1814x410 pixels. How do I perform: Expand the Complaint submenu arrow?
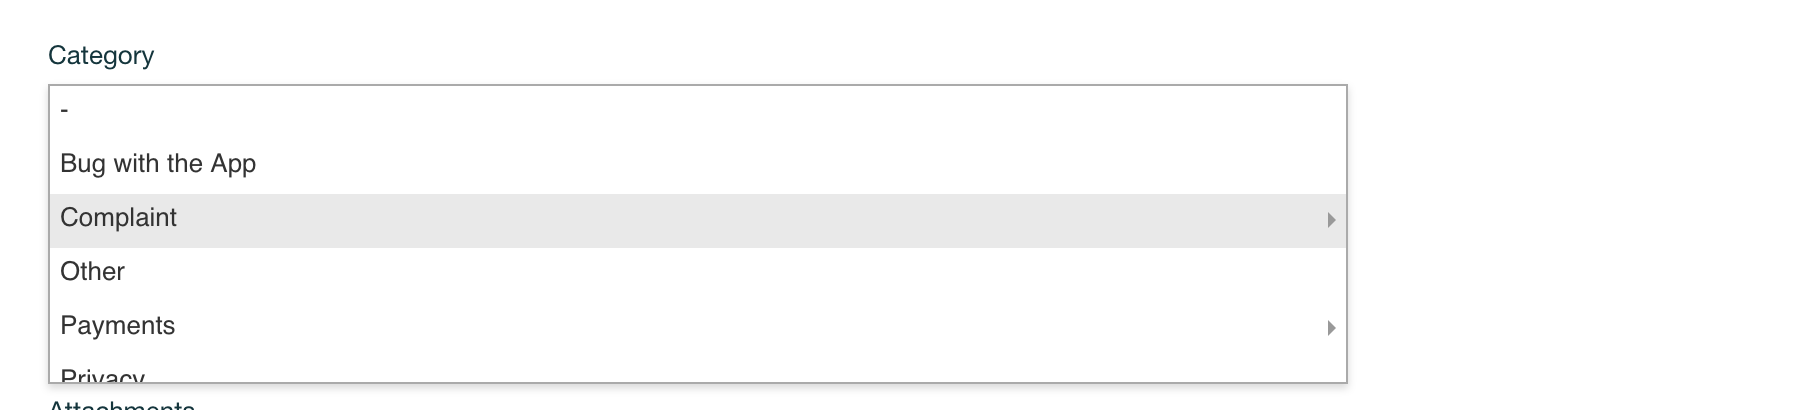[1331, 220]
